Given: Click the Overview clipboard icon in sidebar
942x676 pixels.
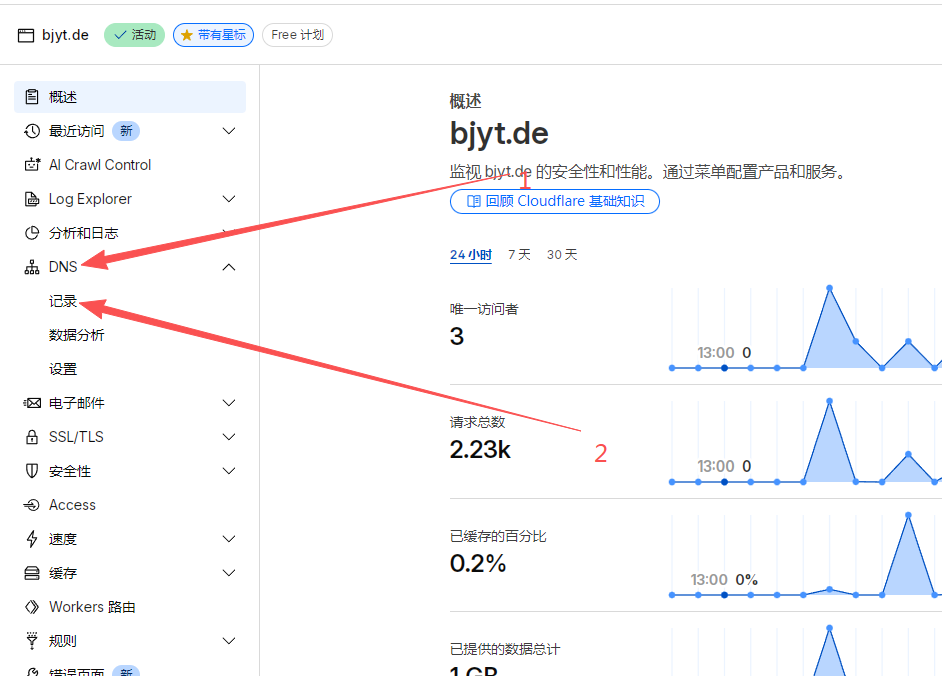Looking at the screenshot, I should pos(32,97).
